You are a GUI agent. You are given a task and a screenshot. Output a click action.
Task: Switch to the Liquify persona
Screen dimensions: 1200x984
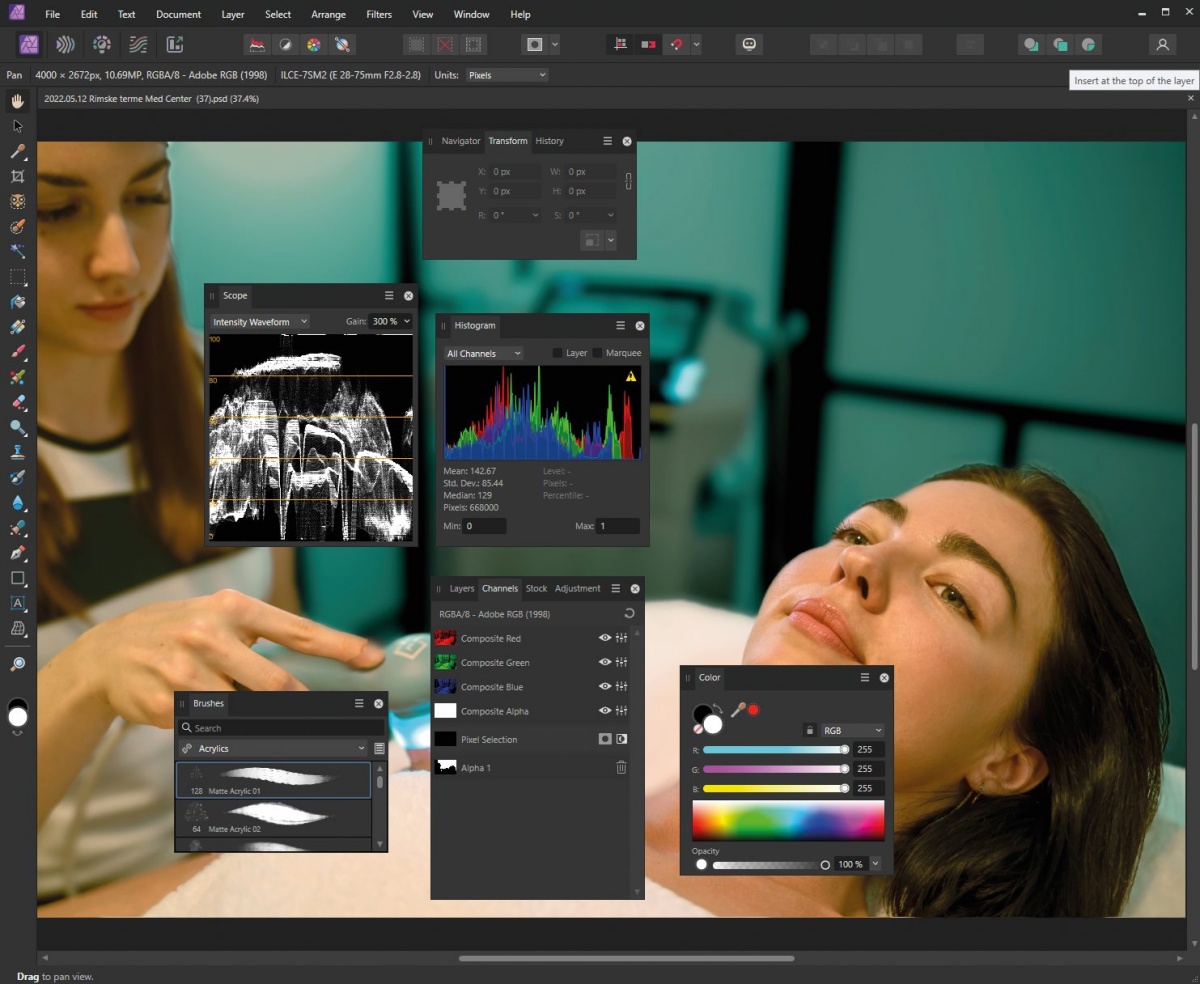click(65, 44)
